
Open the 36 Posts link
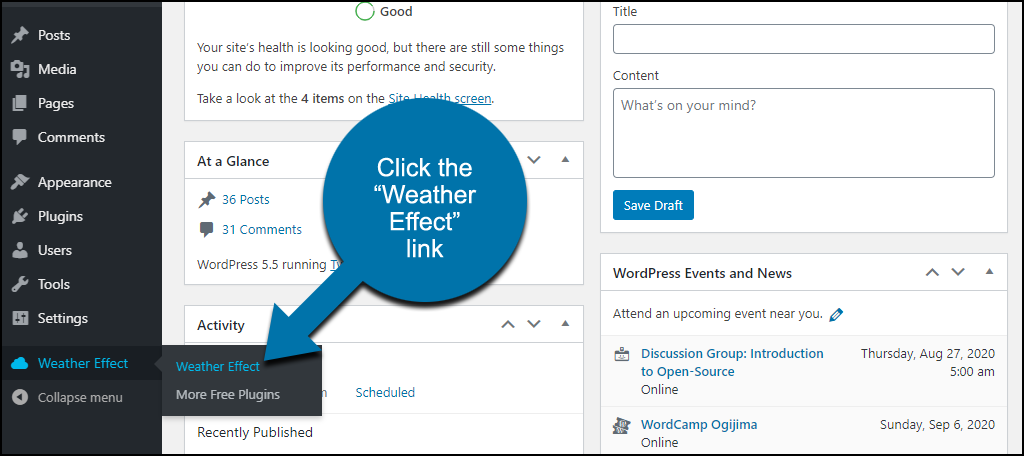tap(246, 199)
